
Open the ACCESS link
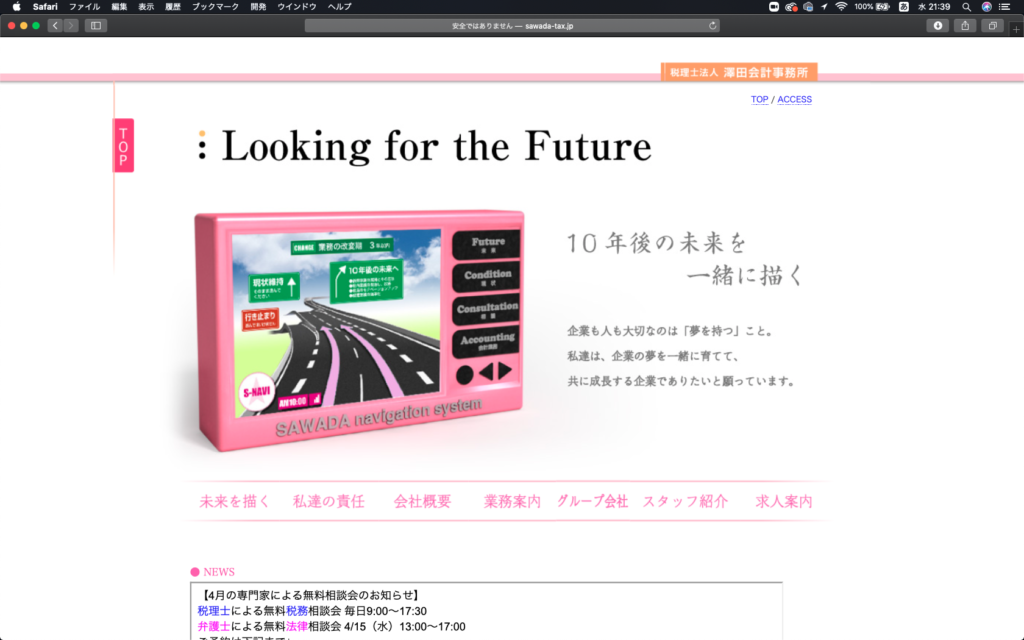click(x=794, y=99)
